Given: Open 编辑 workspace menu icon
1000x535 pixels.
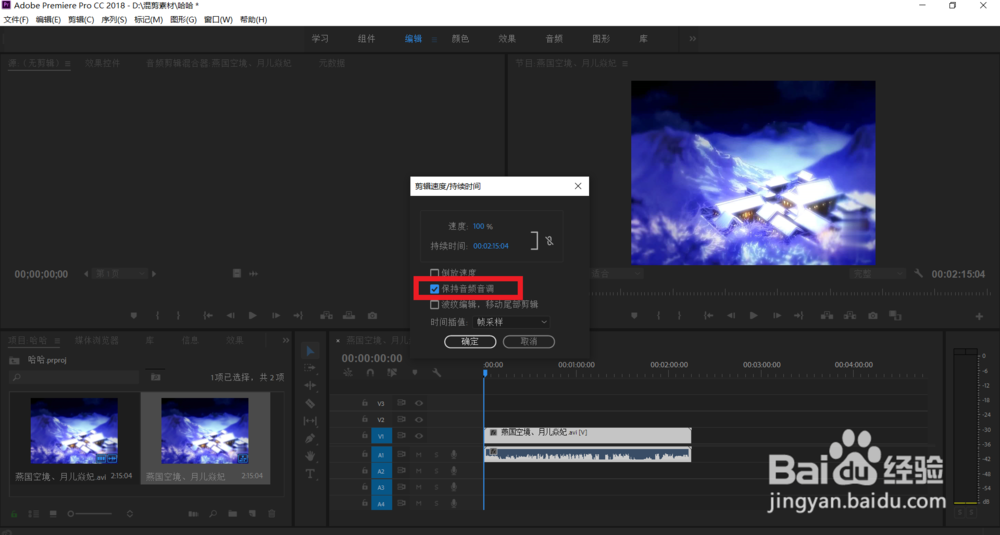Looking at the screenshot, I should pyautogui.click(x=434, y=39).
